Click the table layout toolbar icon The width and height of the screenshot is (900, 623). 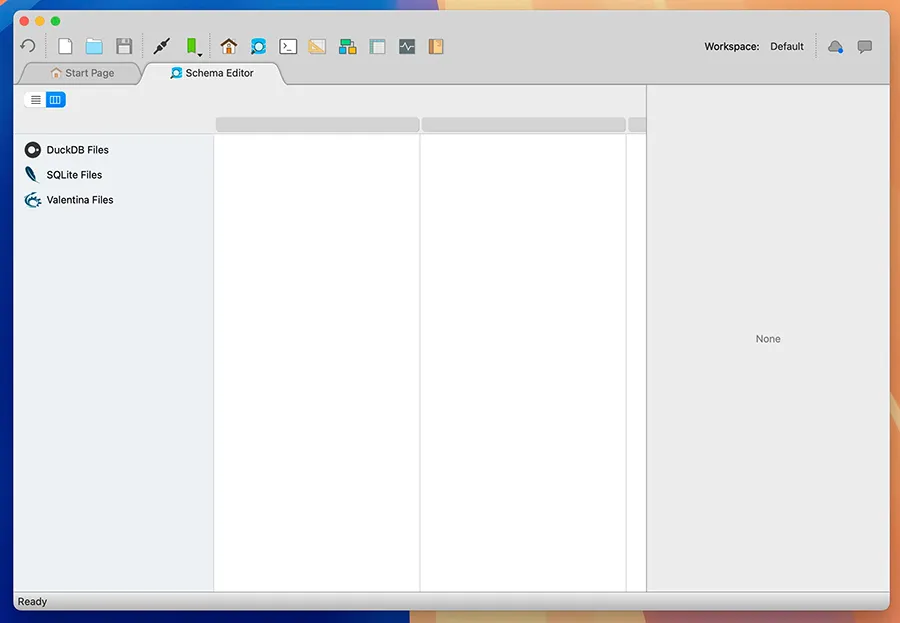[377, 46]
